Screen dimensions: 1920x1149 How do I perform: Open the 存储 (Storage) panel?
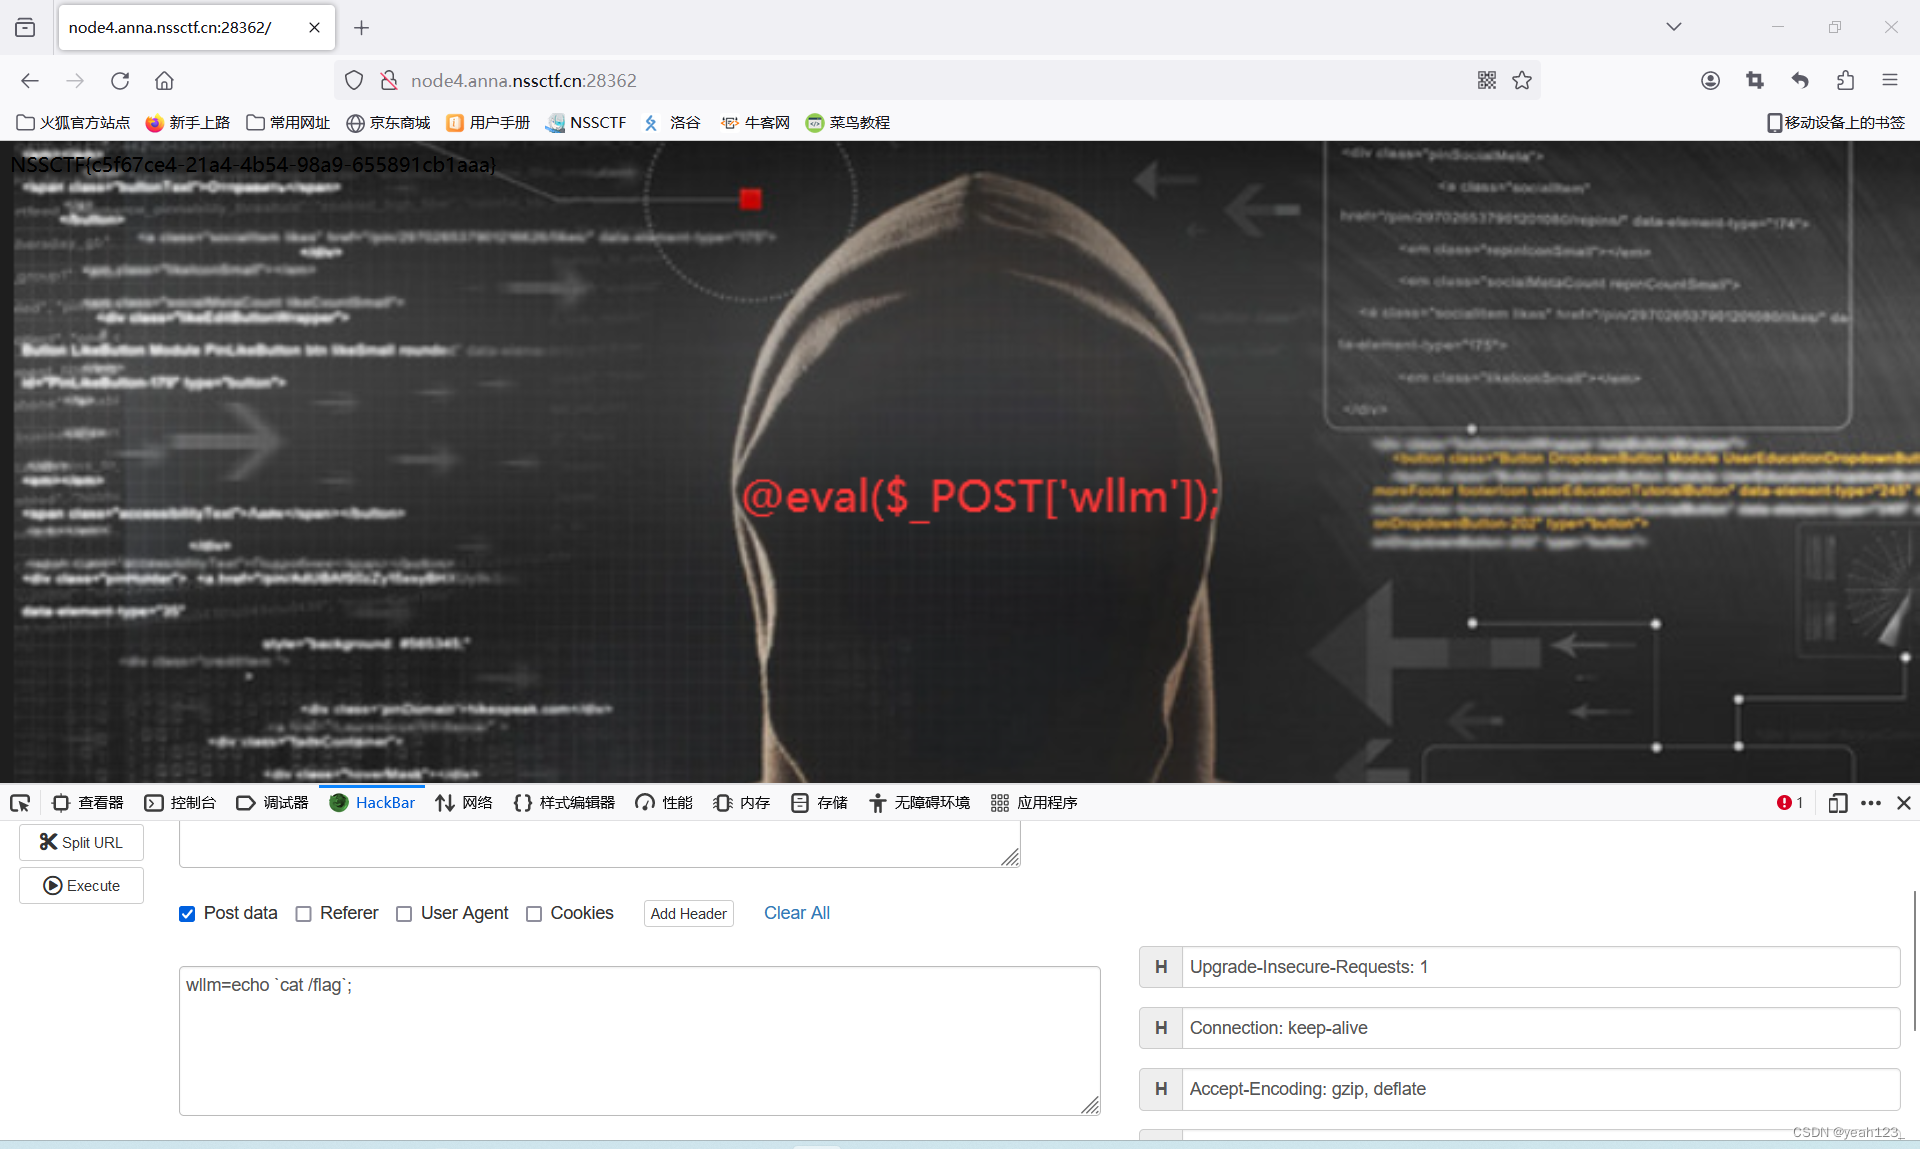tap(819, 802)
